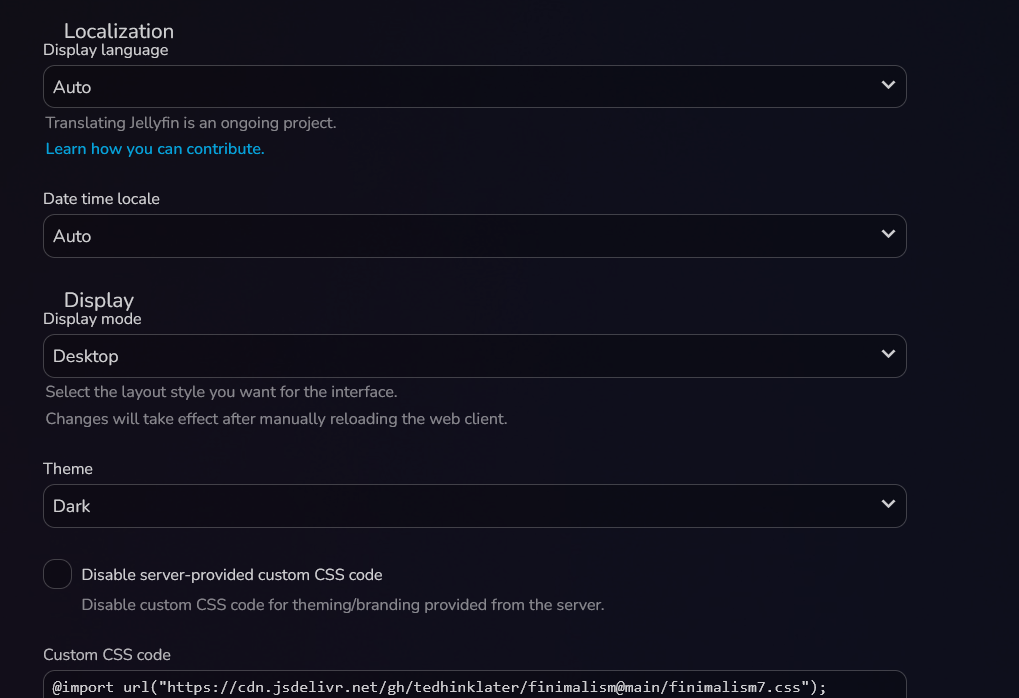Click the 'Disable server-provided custom CSS code' label text
Screen dimensions: 1019x698
coord(232,575)
